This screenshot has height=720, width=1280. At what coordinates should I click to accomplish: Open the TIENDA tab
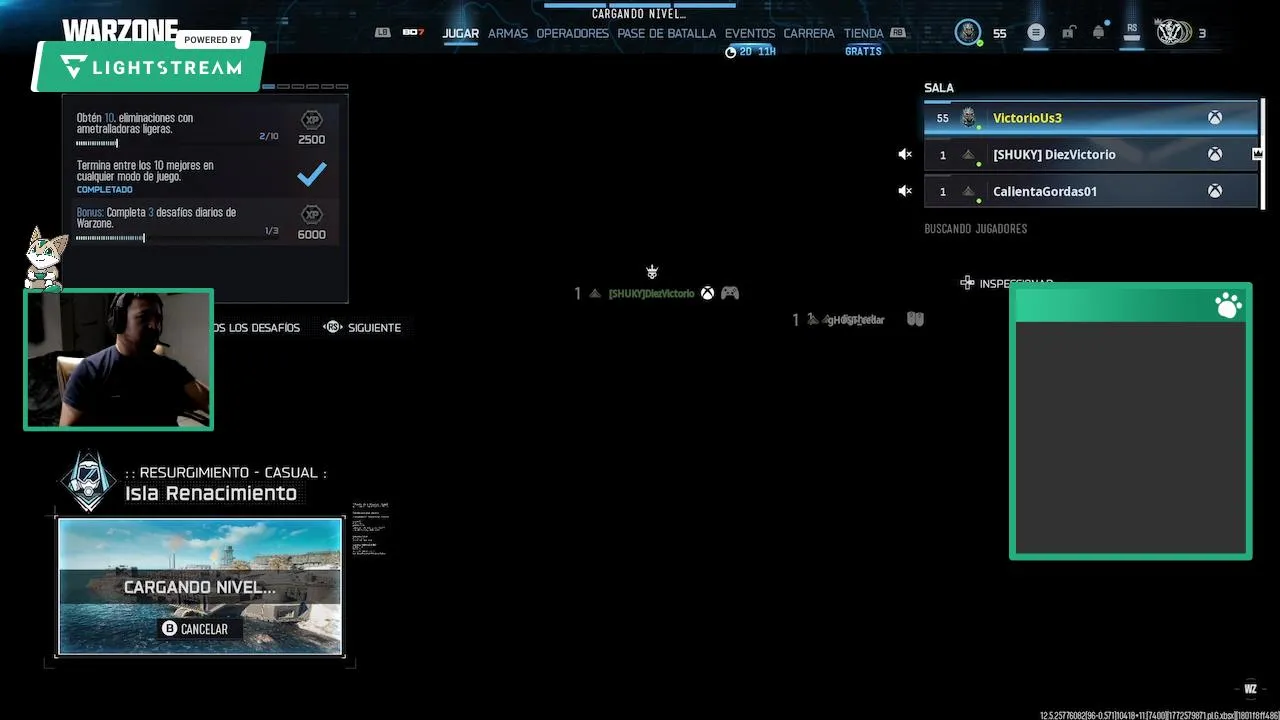pos(864,33)
